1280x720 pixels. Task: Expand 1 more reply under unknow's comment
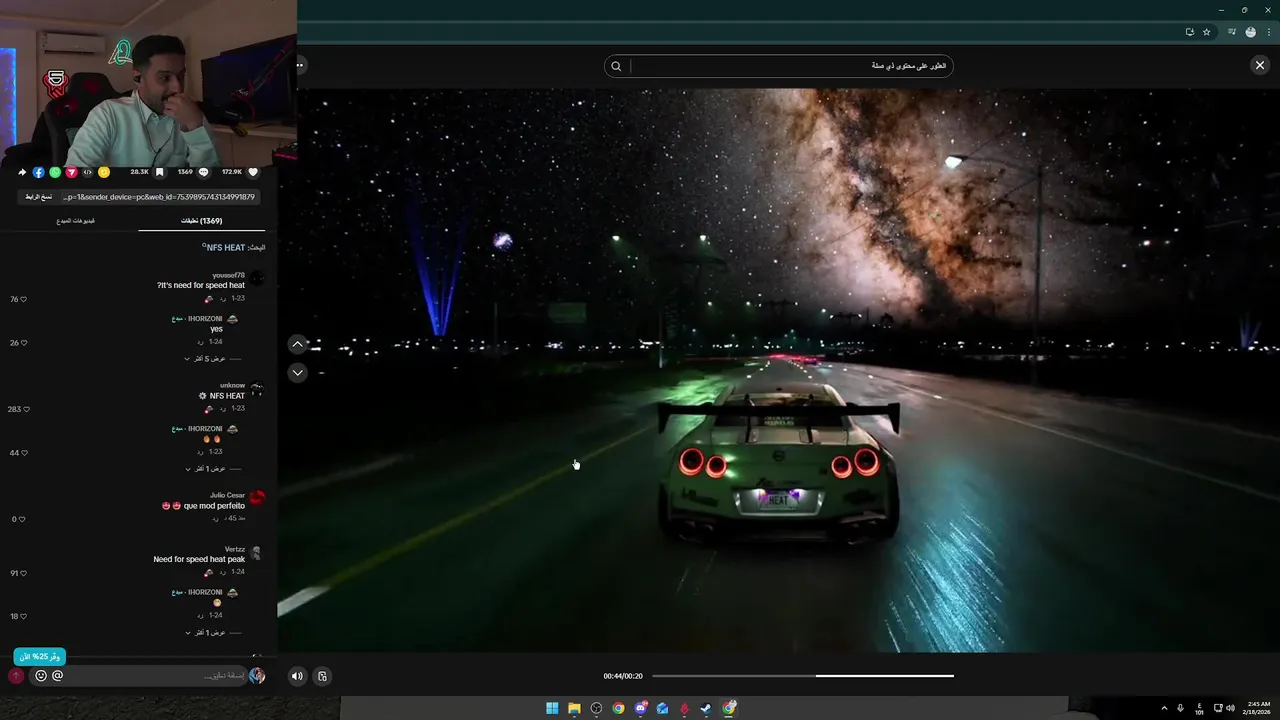click(x=205, y=468)
